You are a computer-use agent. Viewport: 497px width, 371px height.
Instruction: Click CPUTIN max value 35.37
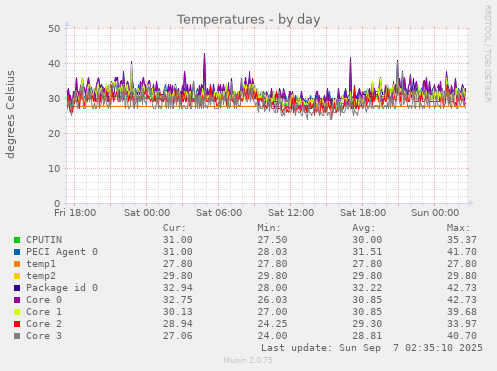tap(462, 240)
